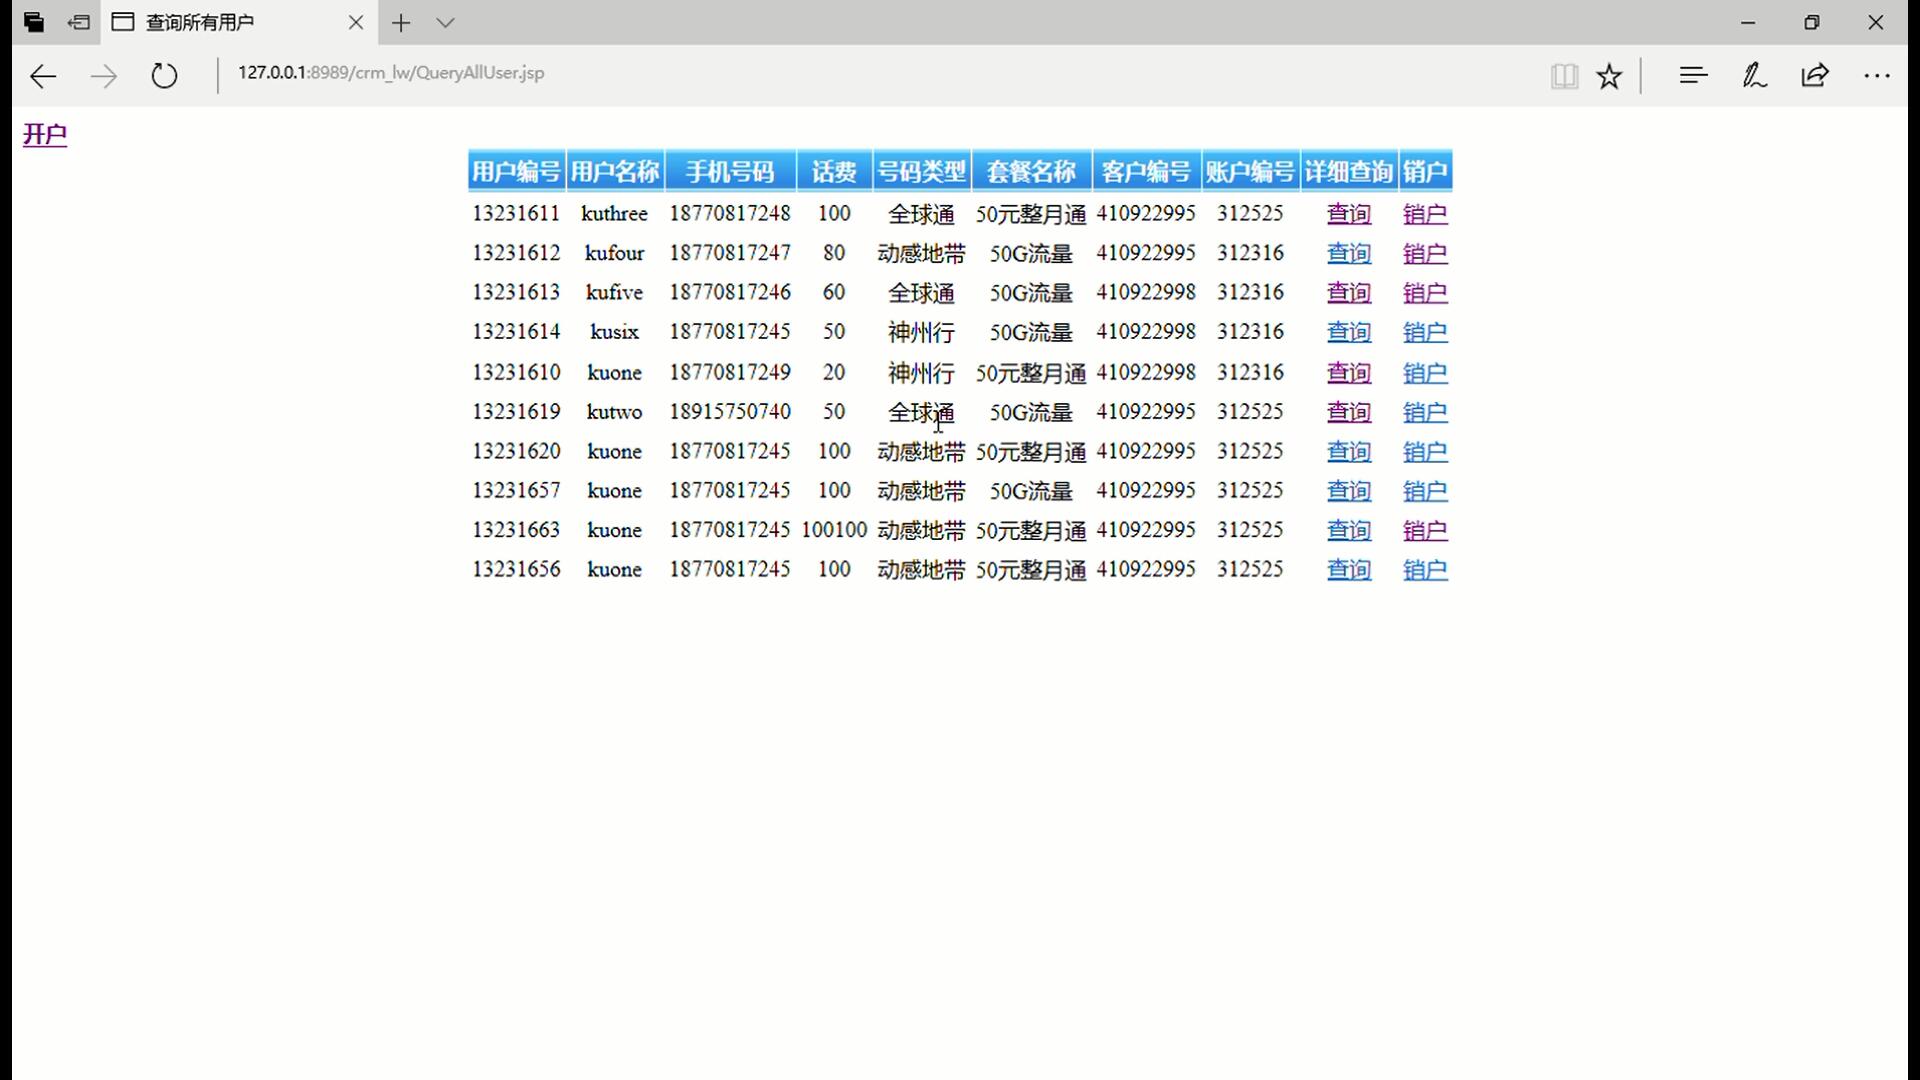Click the 销户 column header
Screen dimensions: 1920x1080
coord(1425,171)
